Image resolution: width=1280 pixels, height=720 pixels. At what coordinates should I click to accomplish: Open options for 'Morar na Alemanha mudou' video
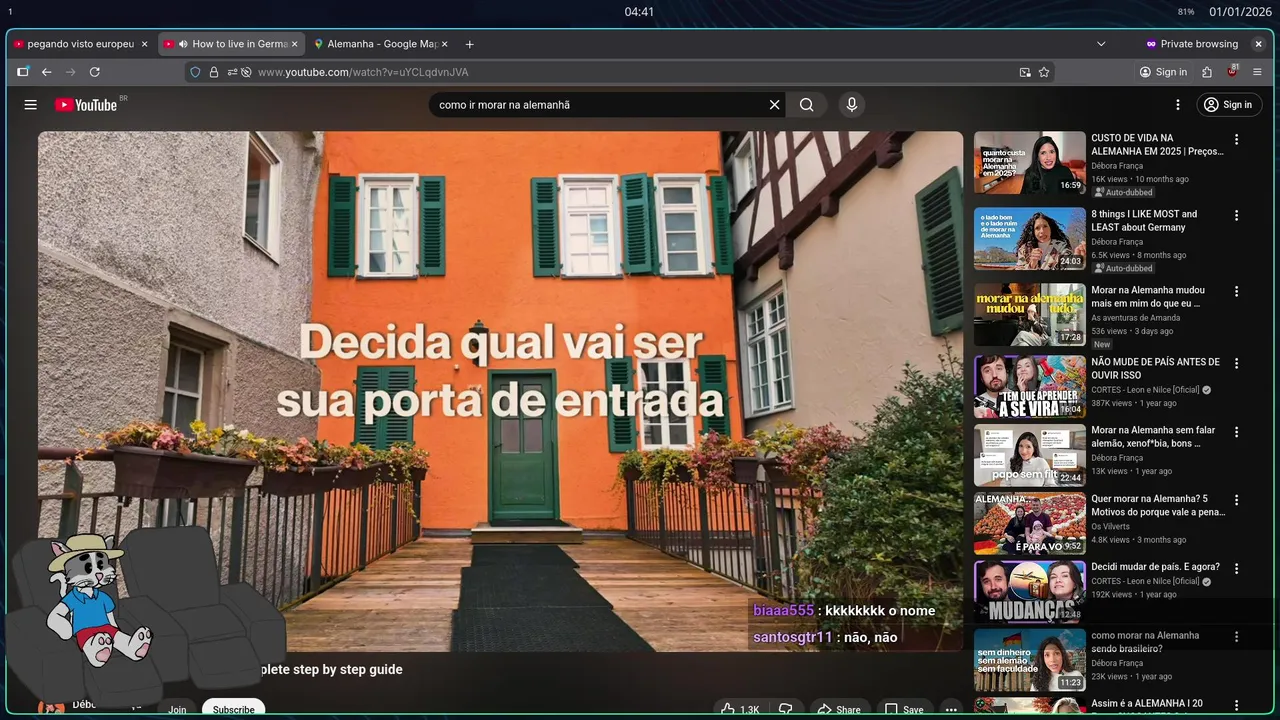point(1236,292)
